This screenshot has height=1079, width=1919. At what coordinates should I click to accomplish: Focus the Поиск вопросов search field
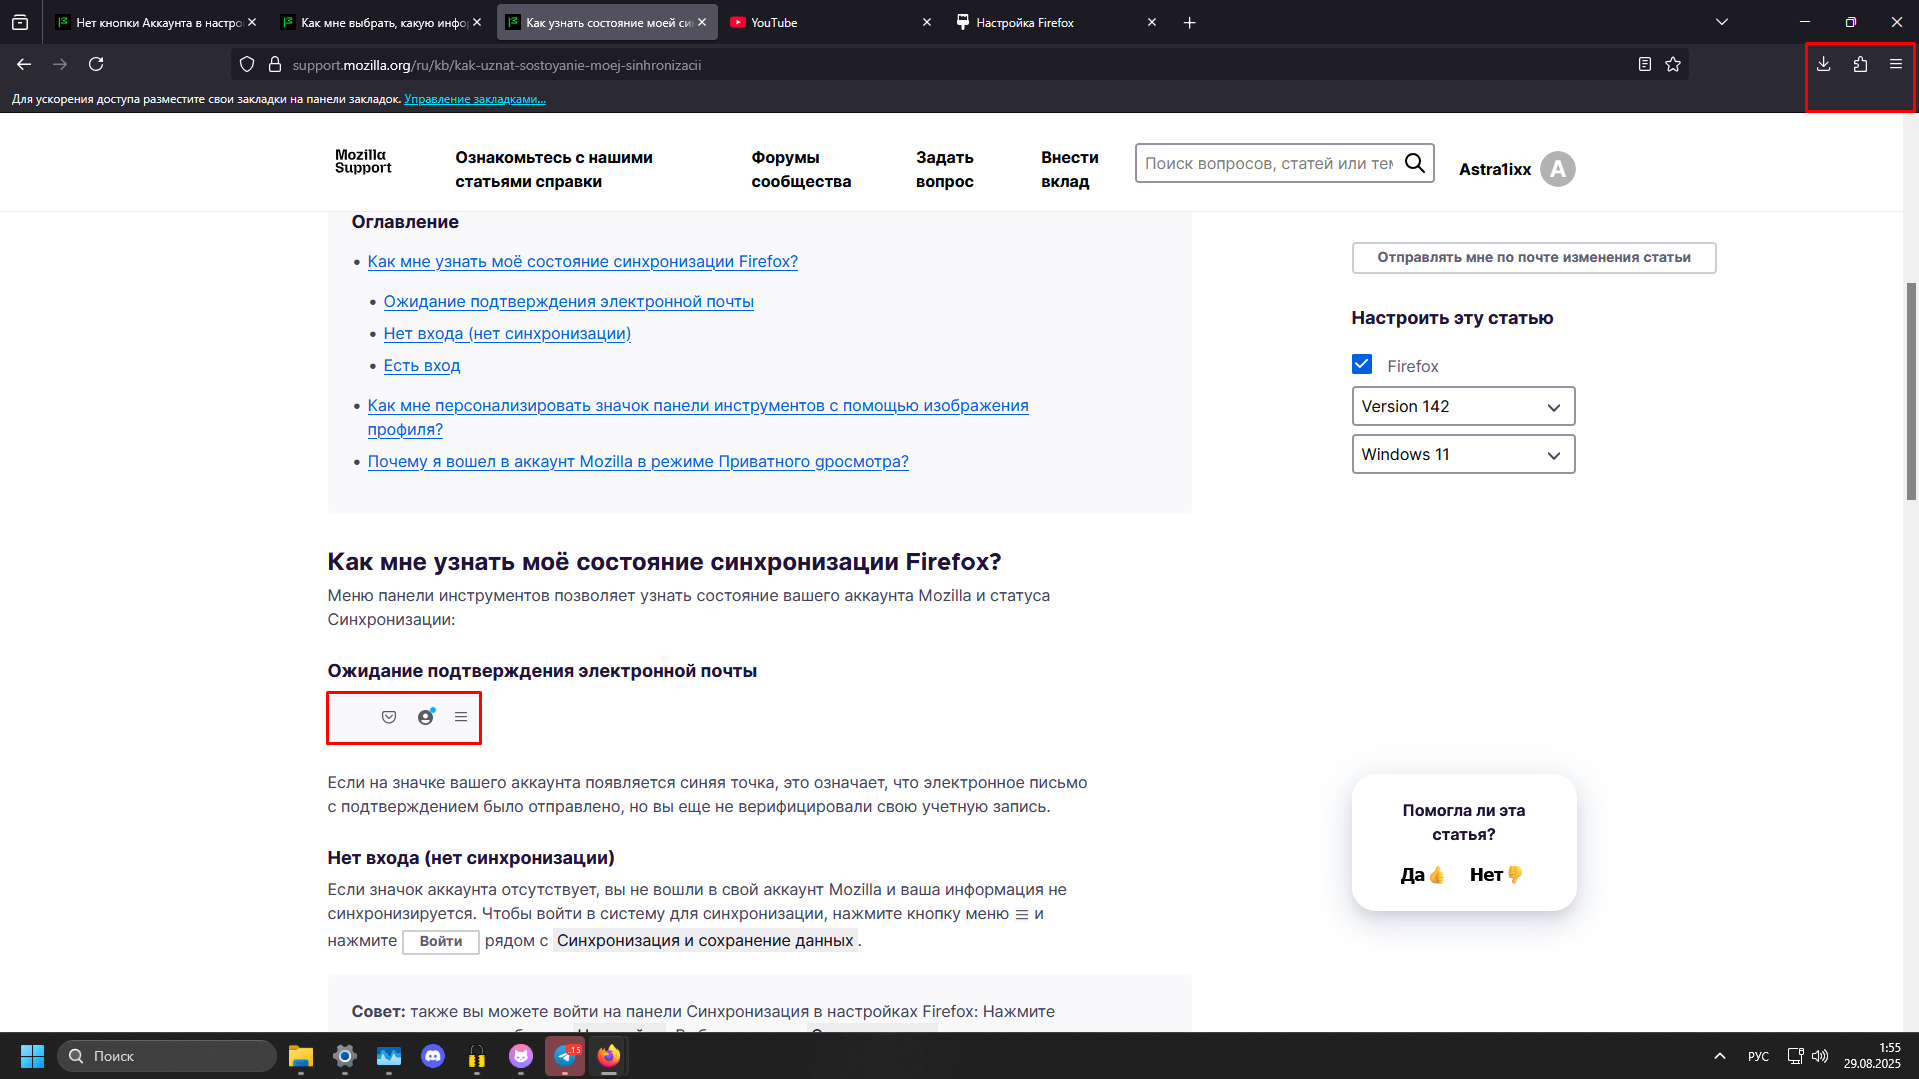click(x=1267, y=164)
